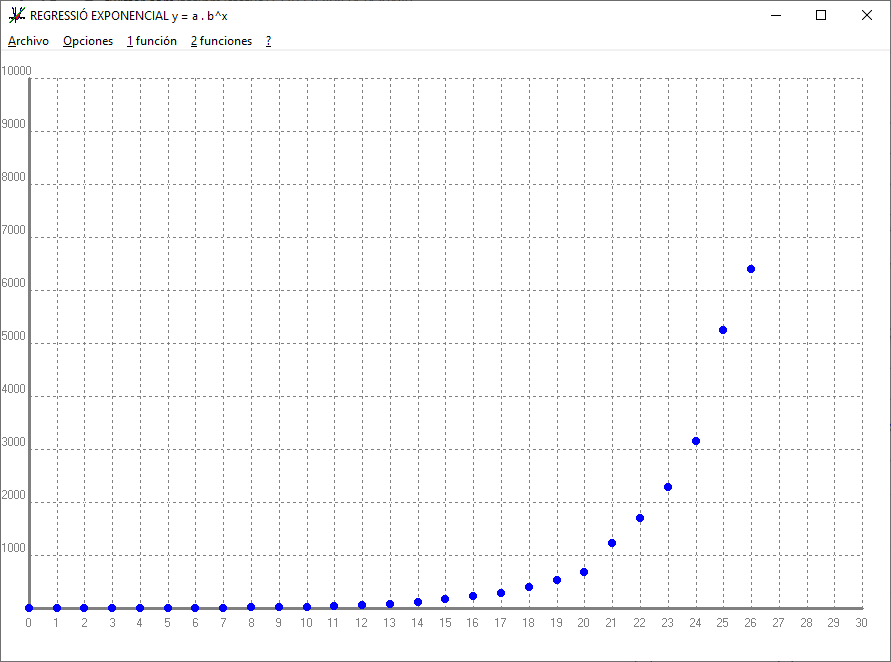
Task: Open the 1 función menu
Action: [152, 41]
